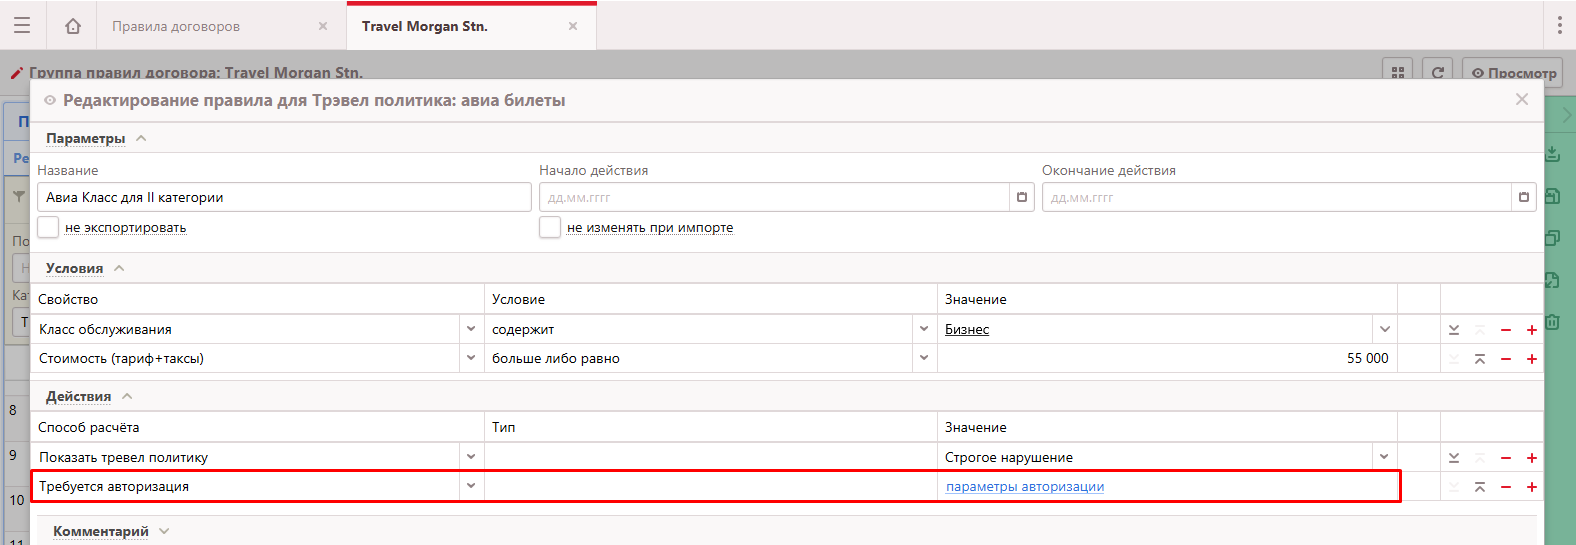Select the Travel Morgan Stn. tab
Viewport: 1576px width, 545px height.
425,26
